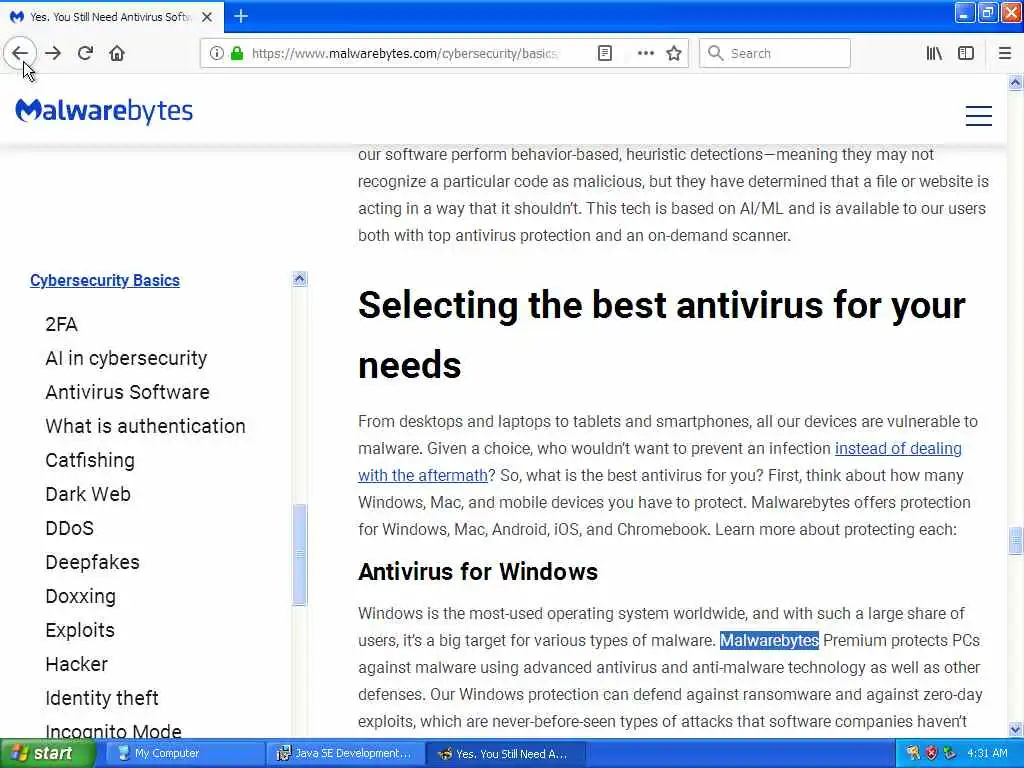The width and height of the screenshot is (1024, 768).
Task: Click the 'Antivirus for Windows' heading
Action: pyautogui.click(x=477, y=571)
